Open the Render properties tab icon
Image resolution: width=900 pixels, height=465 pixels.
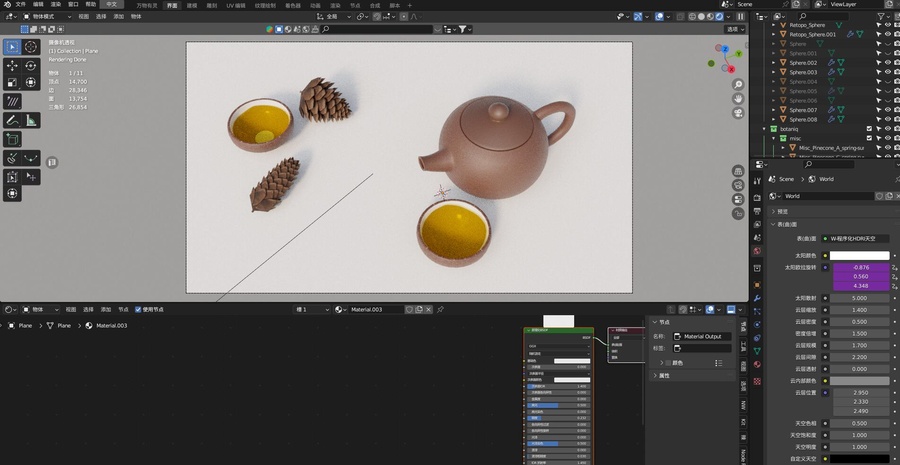tap(757, 197)
